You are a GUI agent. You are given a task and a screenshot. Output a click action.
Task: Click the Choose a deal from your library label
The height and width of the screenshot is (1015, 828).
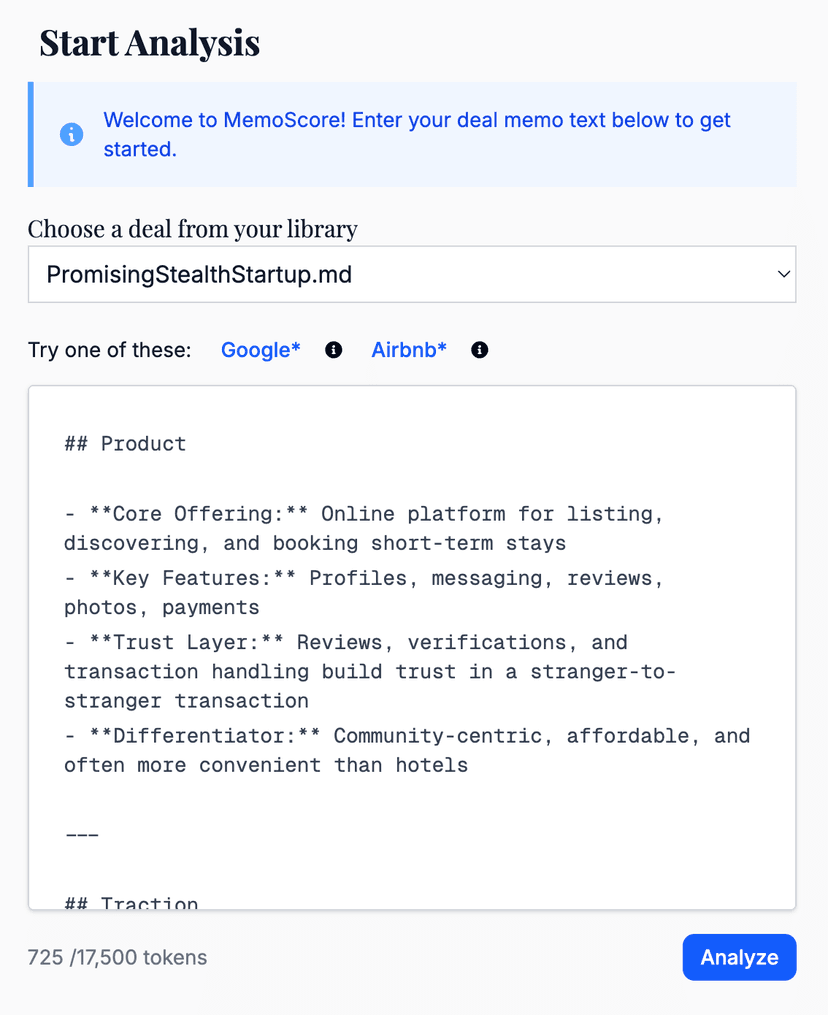tap(192, 229)
